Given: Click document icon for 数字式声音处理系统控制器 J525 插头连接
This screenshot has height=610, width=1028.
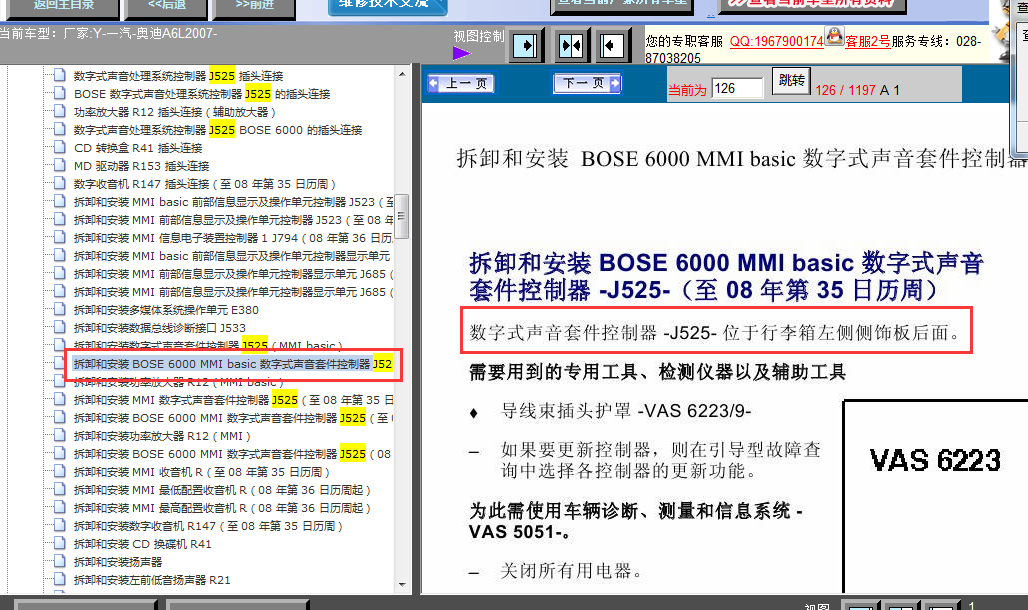Looking at the screenshot, I should click(x=60, y=75).
